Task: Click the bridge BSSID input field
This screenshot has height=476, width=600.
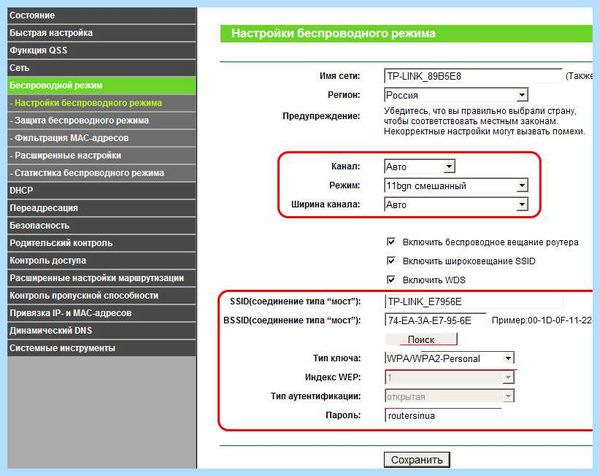Action: point(435,320)
